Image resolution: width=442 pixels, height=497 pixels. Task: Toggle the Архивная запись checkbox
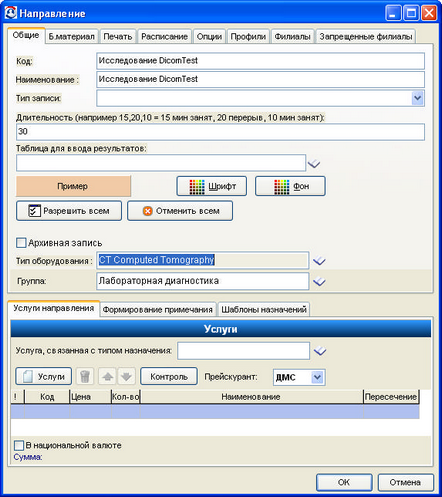click(x=21, y=243)
